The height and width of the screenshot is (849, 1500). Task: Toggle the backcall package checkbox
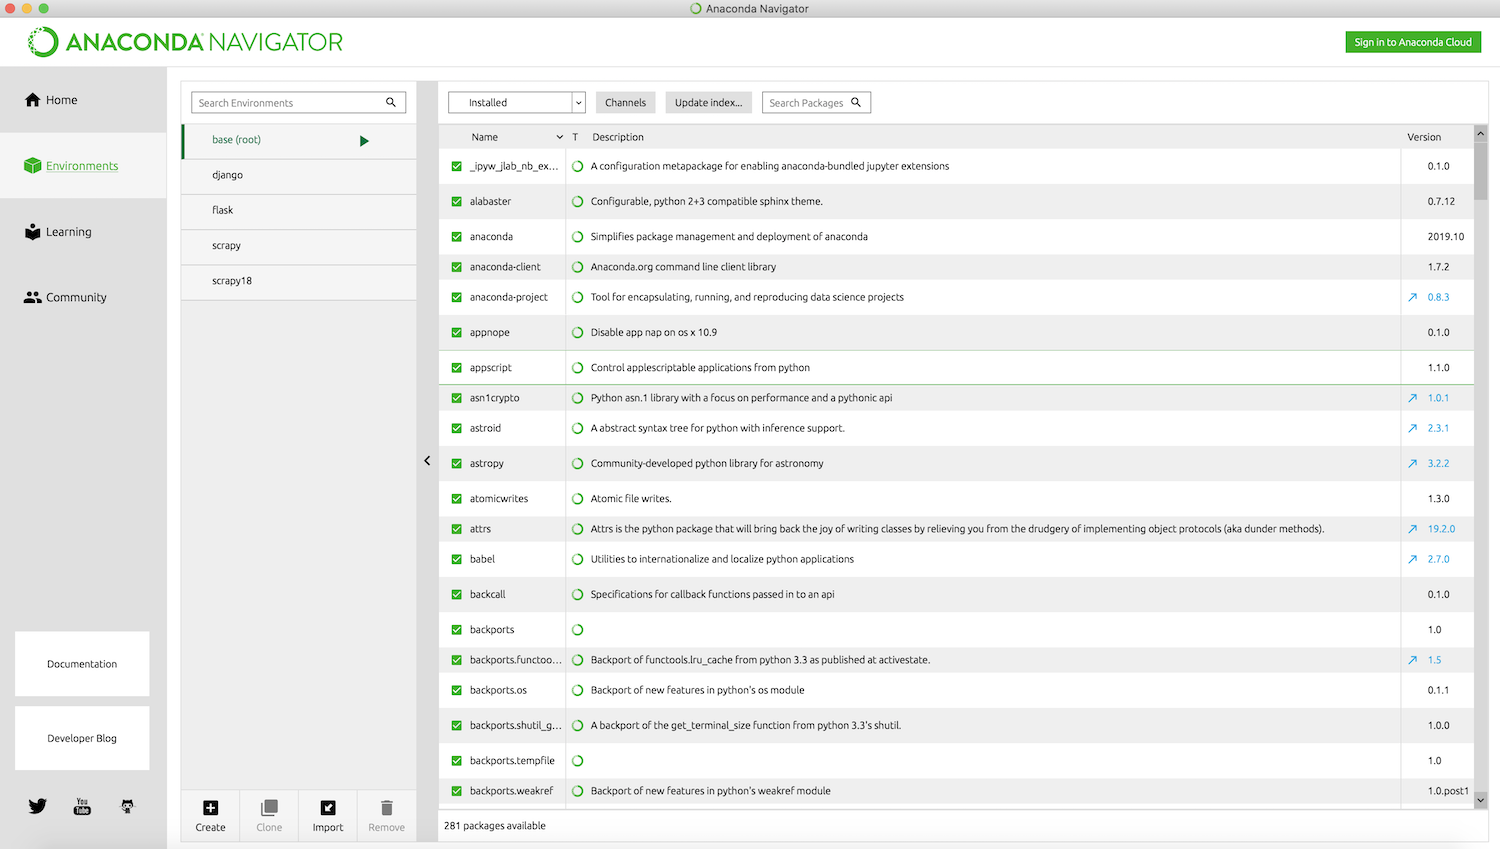[457, 595]
